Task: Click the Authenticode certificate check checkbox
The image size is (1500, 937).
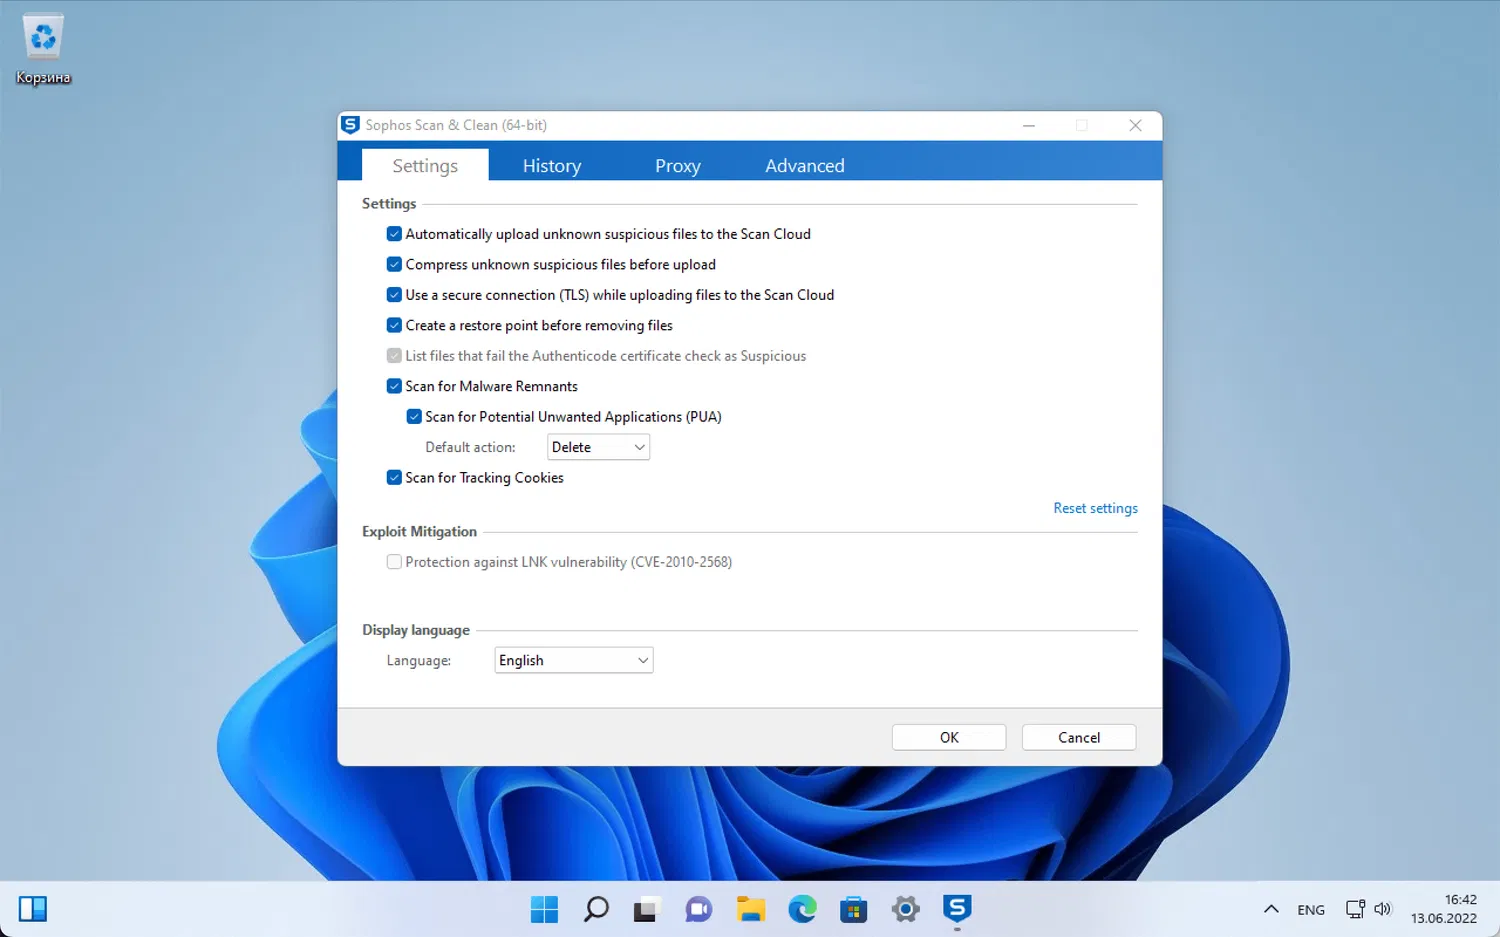Action: pyautogui.click(x=394, y=356)
